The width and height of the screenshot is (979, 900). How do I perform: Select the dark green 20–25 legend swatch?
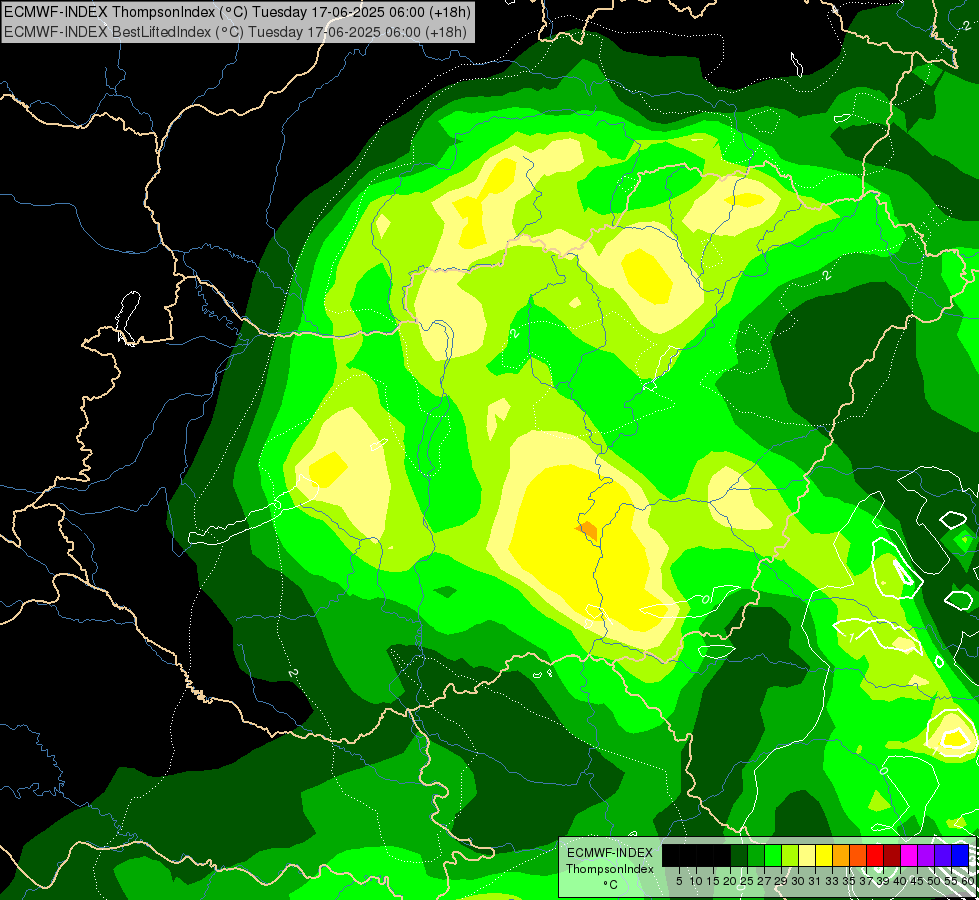pos(739,855)
